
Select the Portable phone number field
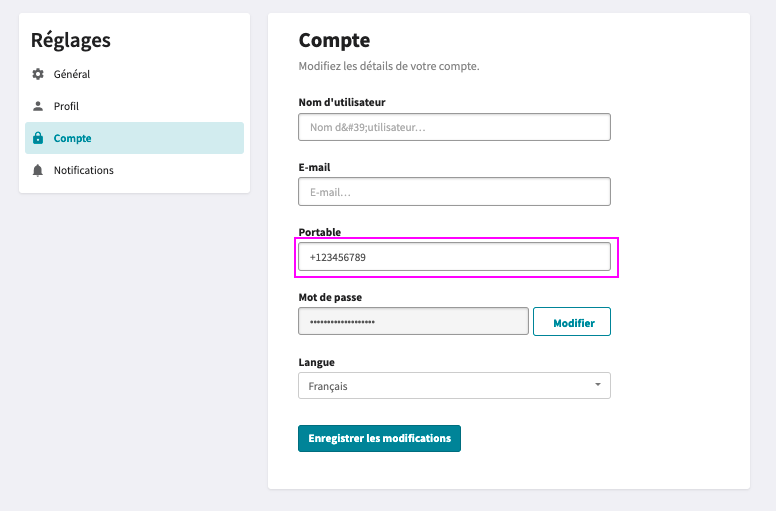pyautogui.click(x=454, y=257)
